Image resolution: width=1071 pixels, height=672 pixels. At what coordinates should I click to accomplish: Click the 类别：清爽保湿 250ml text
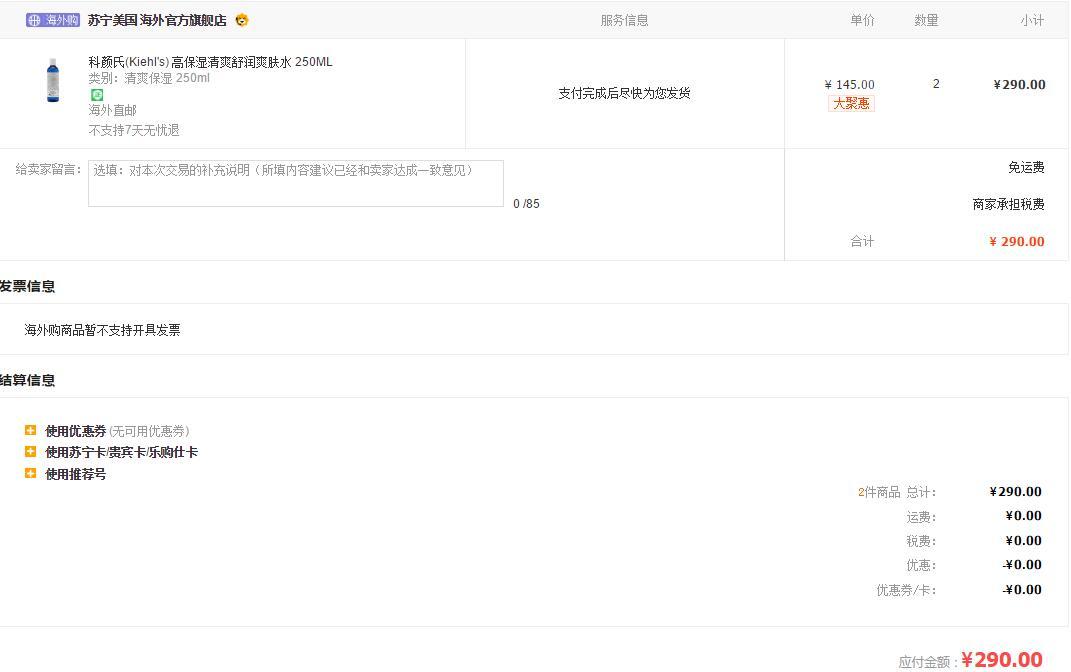point(149,79)
